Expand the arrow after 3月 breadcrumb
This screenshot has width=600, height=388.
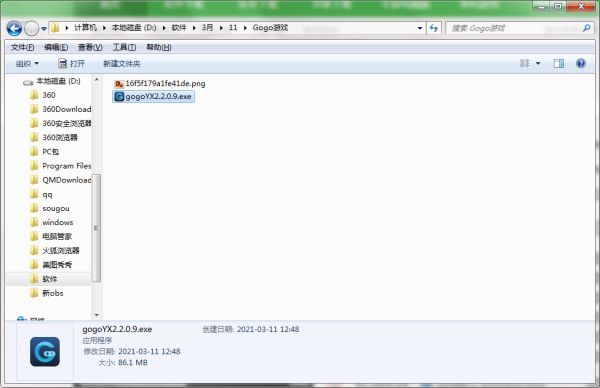point(221,28)
